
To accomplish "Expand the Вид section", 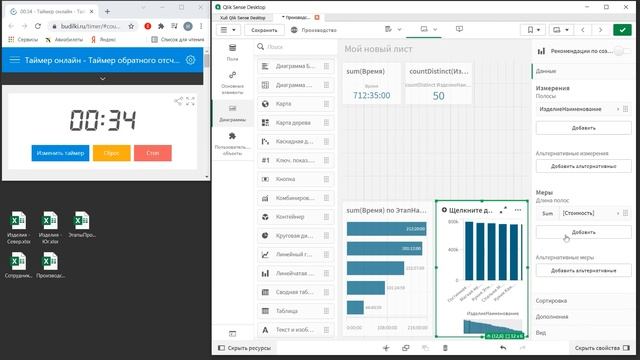I will [584, 333].
